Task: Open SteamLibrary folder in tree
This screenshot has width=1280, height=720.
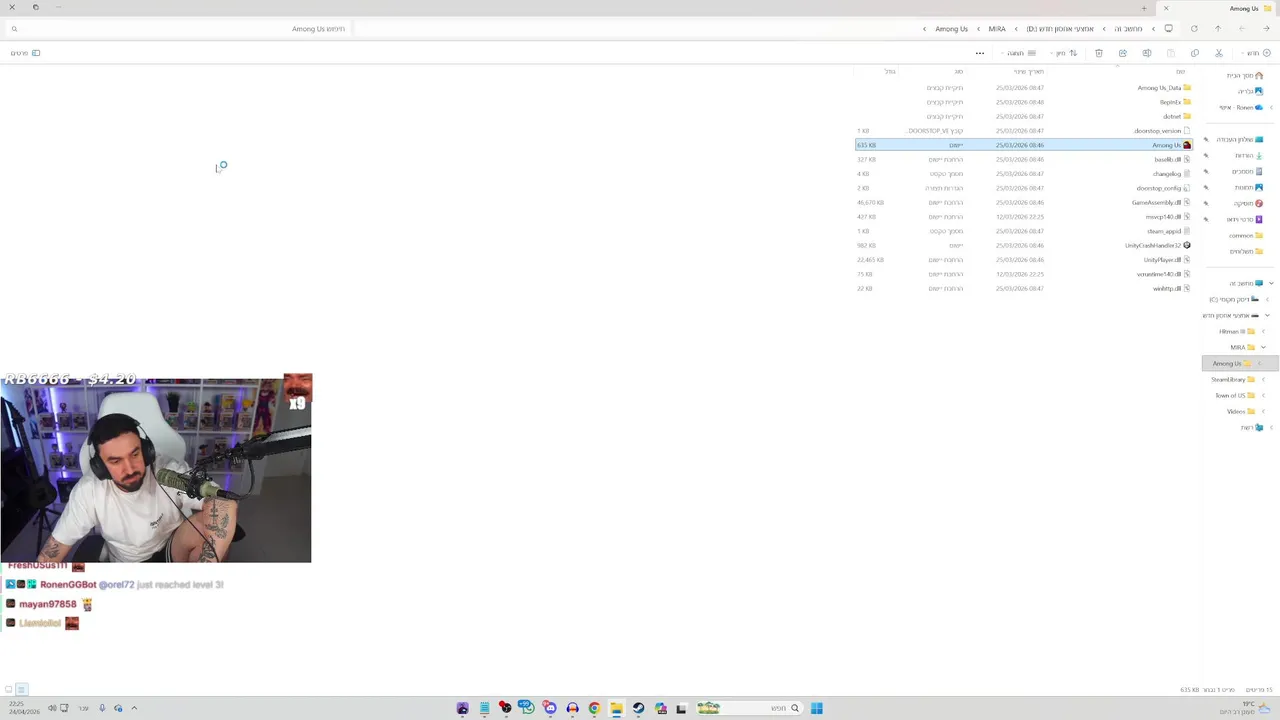Action: (1231, 379)
